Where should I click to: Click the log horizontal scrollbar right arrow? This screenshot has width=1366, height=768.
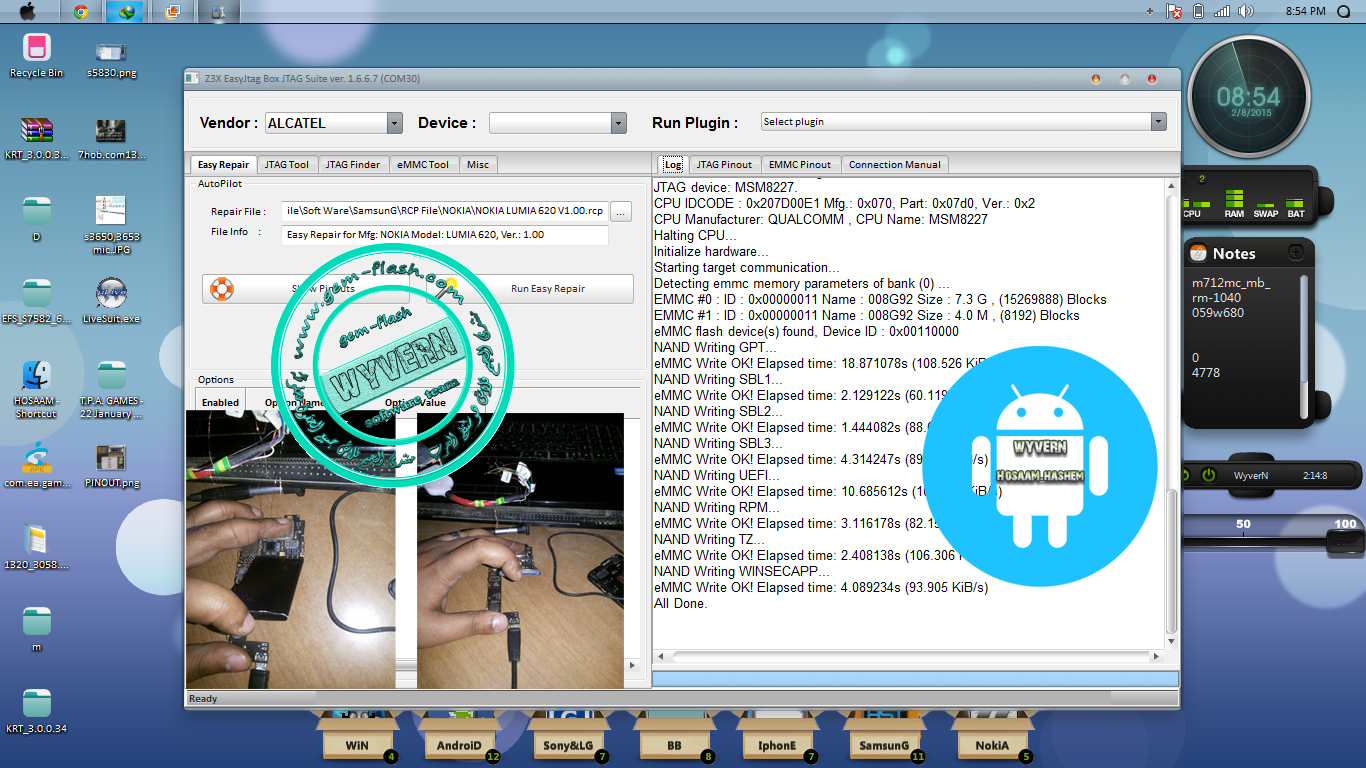point(1157,657)
